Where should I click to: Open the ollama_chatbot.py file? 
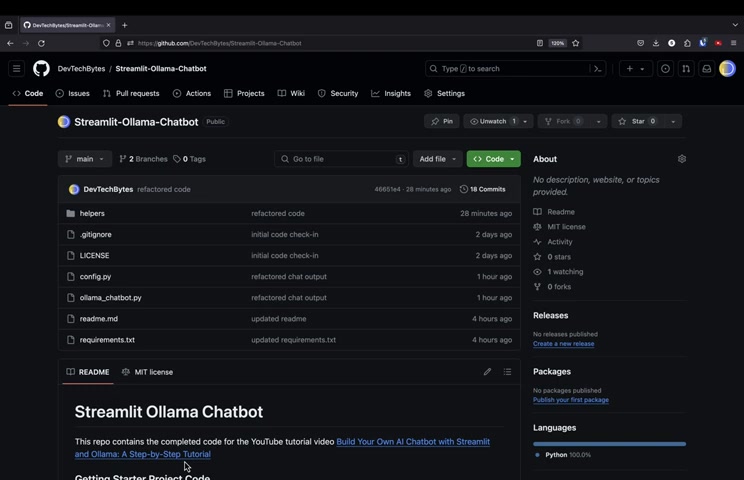point(111,298)
